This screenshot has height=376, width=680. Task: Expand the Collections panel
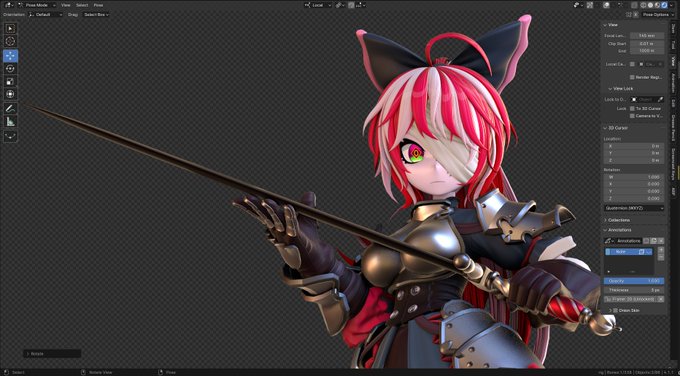coord(618,220)
